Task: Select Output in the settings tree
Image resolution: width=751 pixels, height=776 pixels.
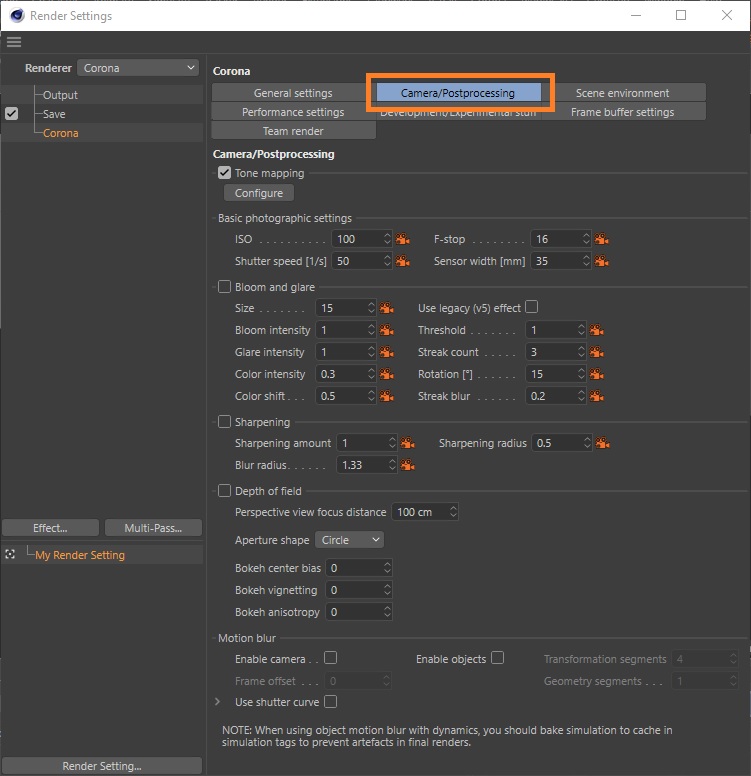Action: coord(60,95)
